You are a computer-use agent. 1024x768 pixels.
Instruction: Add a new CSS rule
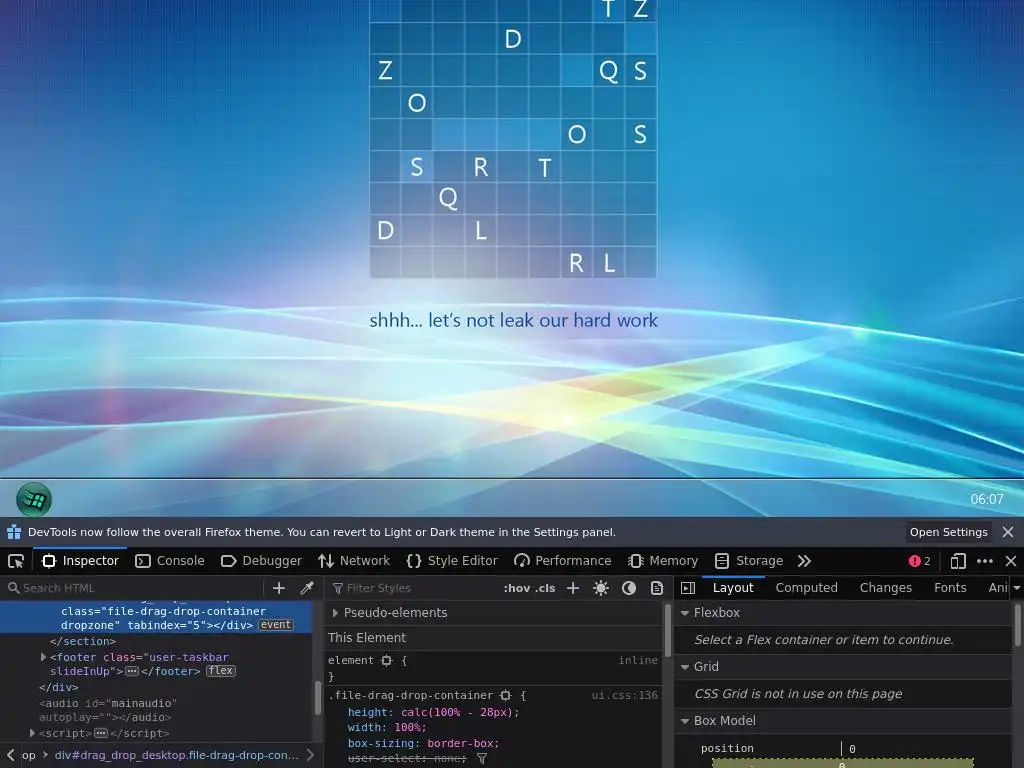573,588
